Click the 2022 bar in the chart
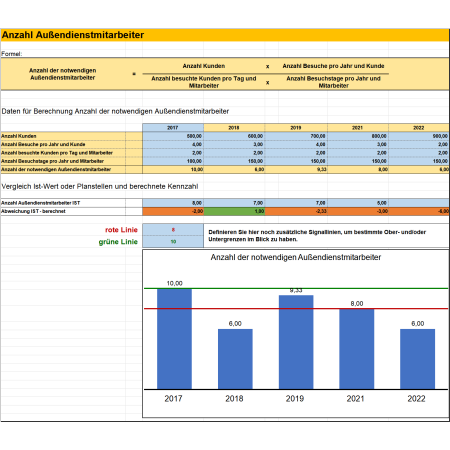The image size is (450, 450). pyautogui.click(x=417, y=359)
